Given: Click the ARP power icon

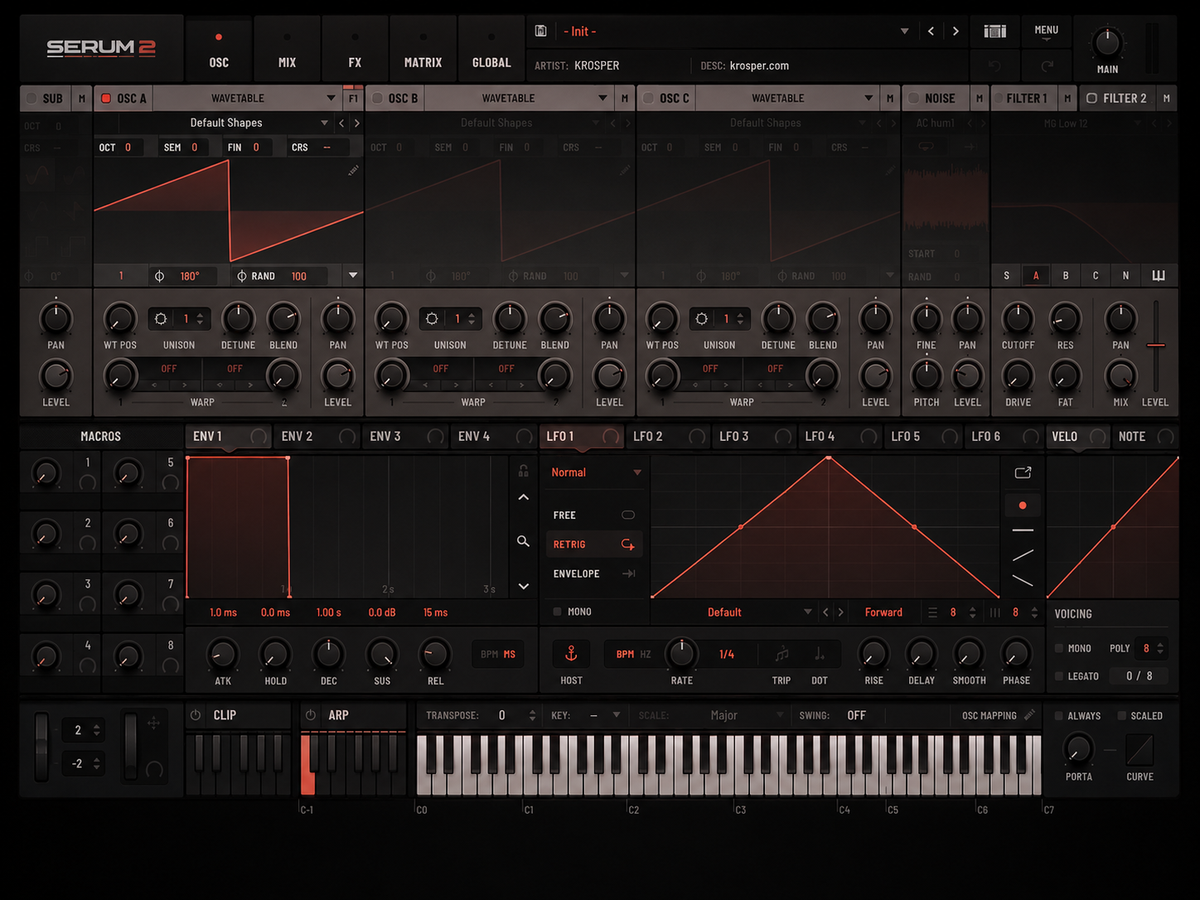Looking at the screenshot, I should [x=311, y=715].
